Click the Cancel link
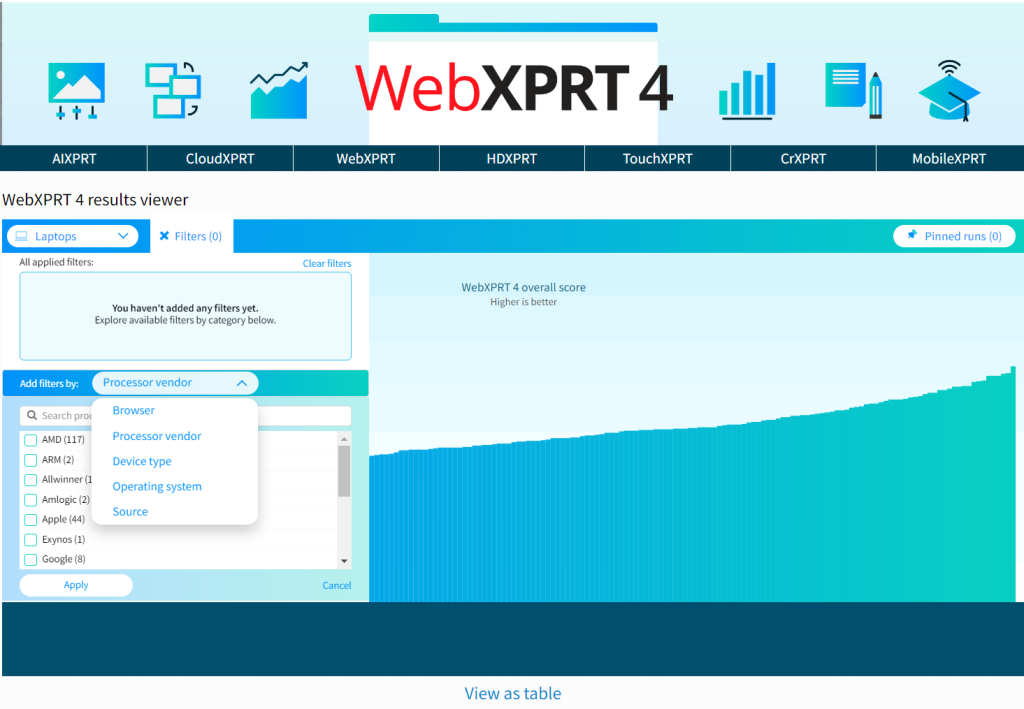The image size is (1024, 709). point(336,586)
